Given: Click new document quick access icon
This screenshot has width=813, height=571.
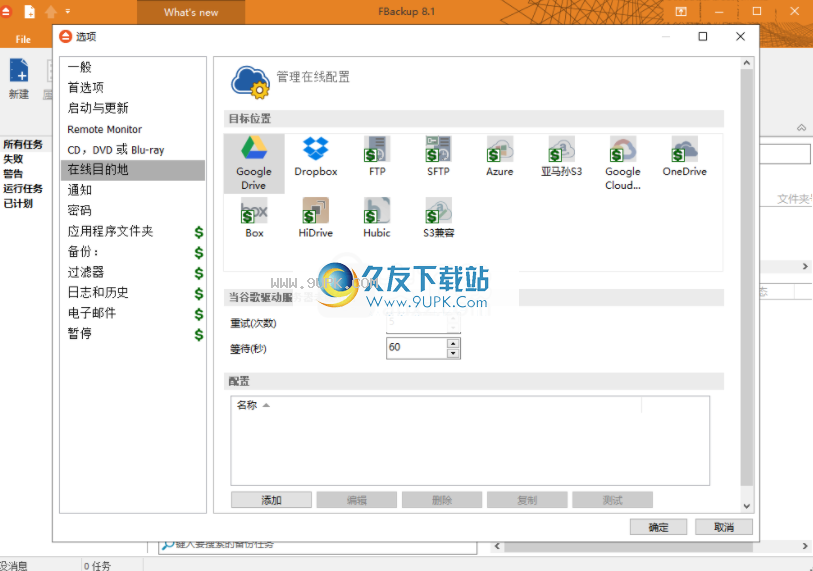Looking at the screenshot, I should 30,11.
